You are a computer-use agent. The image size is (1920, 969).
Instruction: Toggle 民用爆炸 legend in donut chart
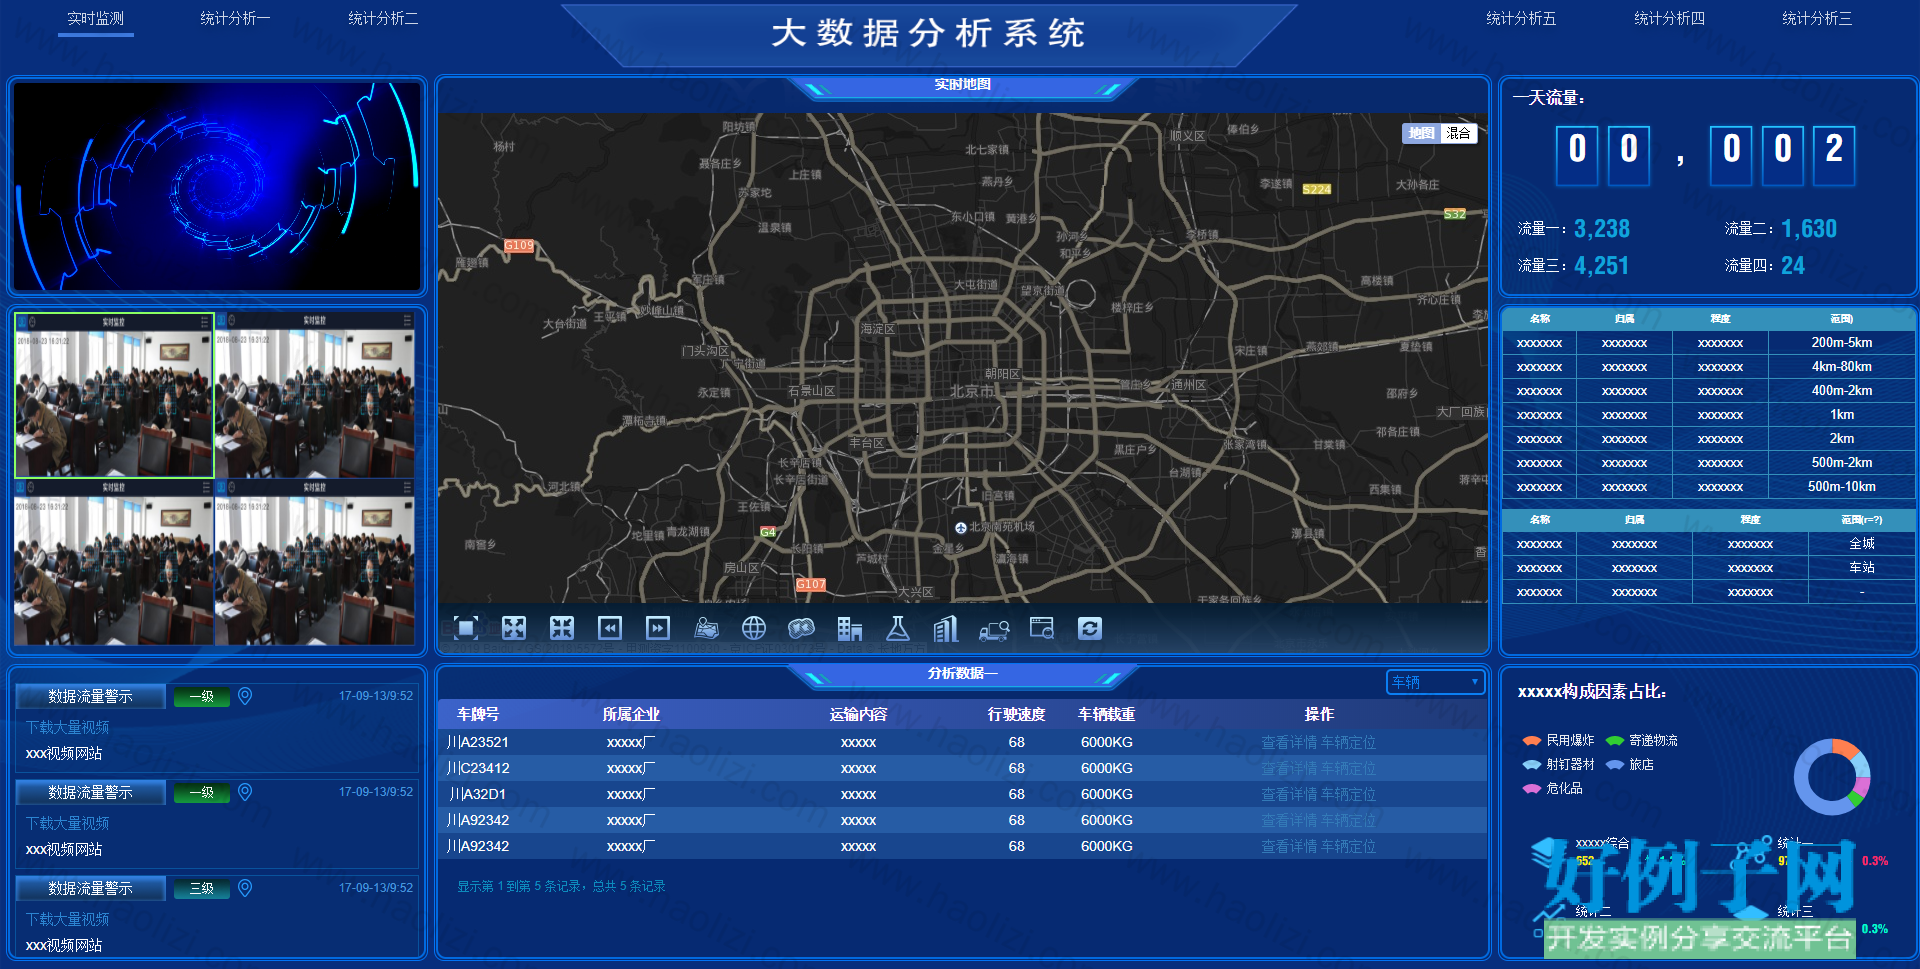[1558, 740]
